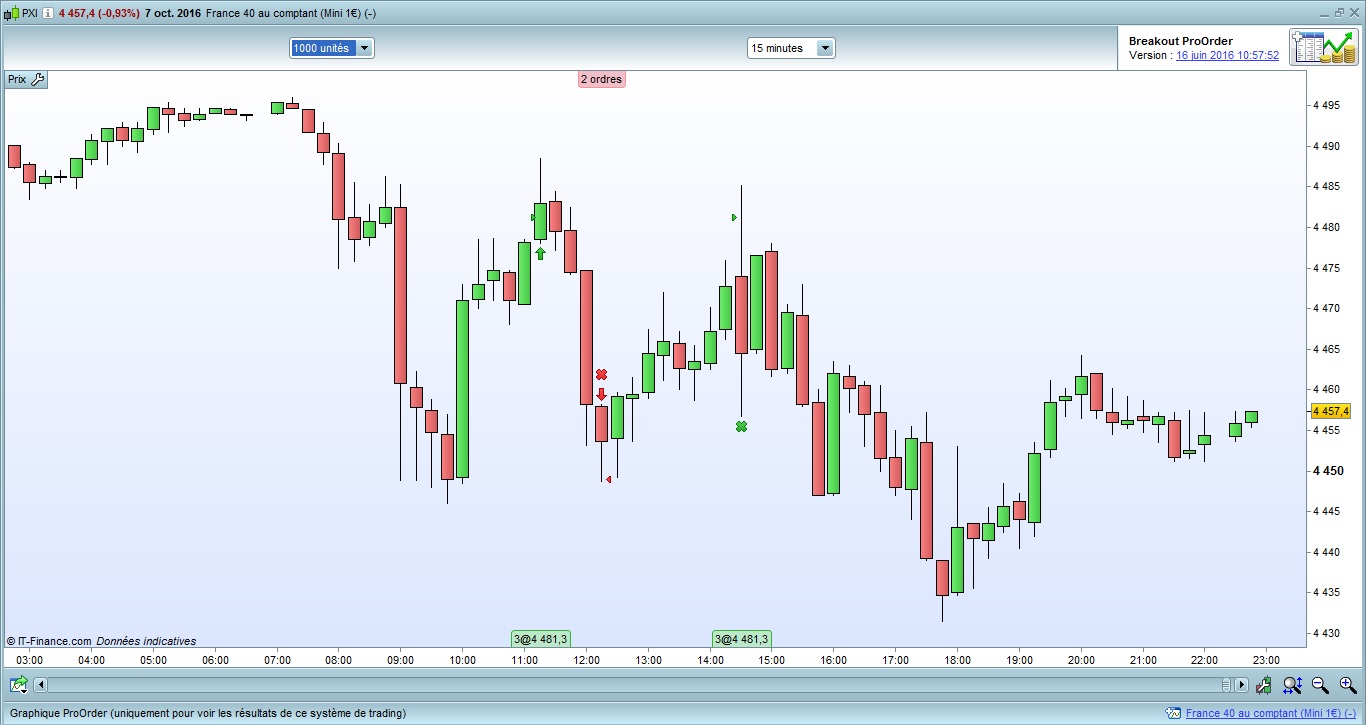Click the share chart icon at bottom left
The image size is (1366, 725).
19,685
